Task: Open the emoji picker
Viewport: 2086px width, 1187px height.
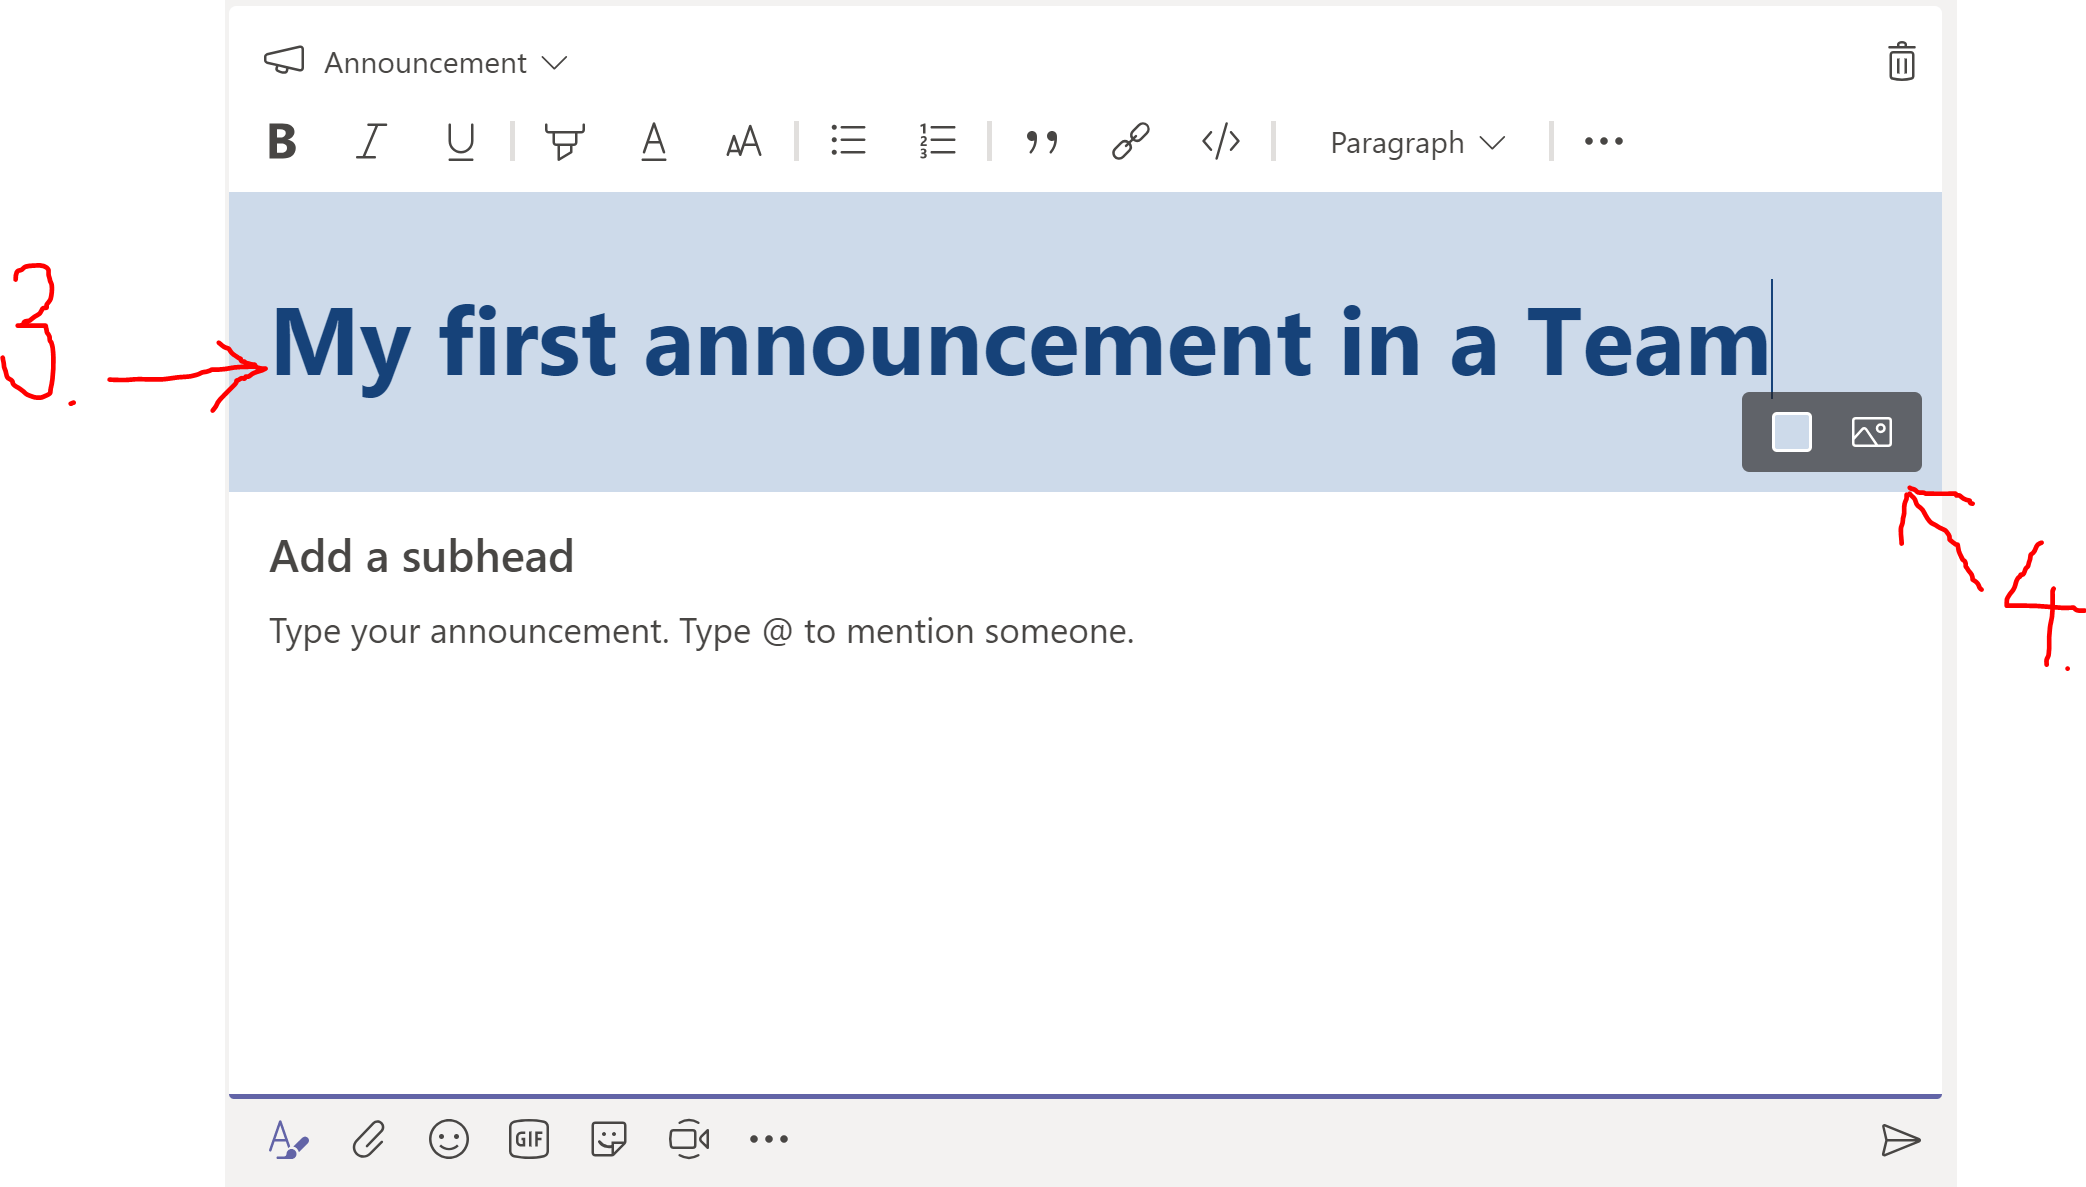Action: 448,1139
